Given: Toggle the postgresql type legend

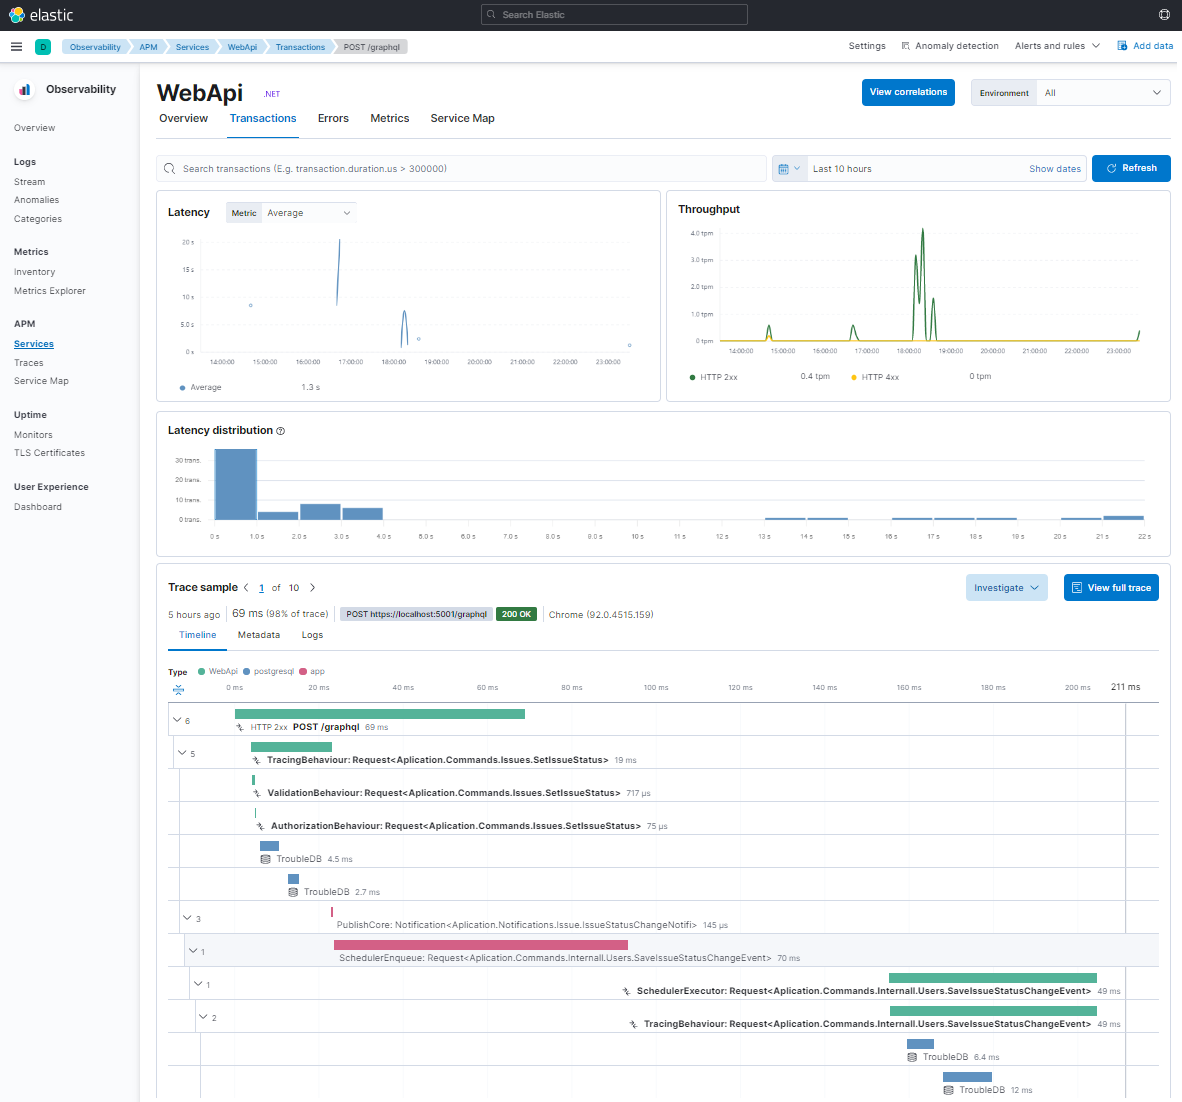Looking at the screenshot, I should coord(268,672).
